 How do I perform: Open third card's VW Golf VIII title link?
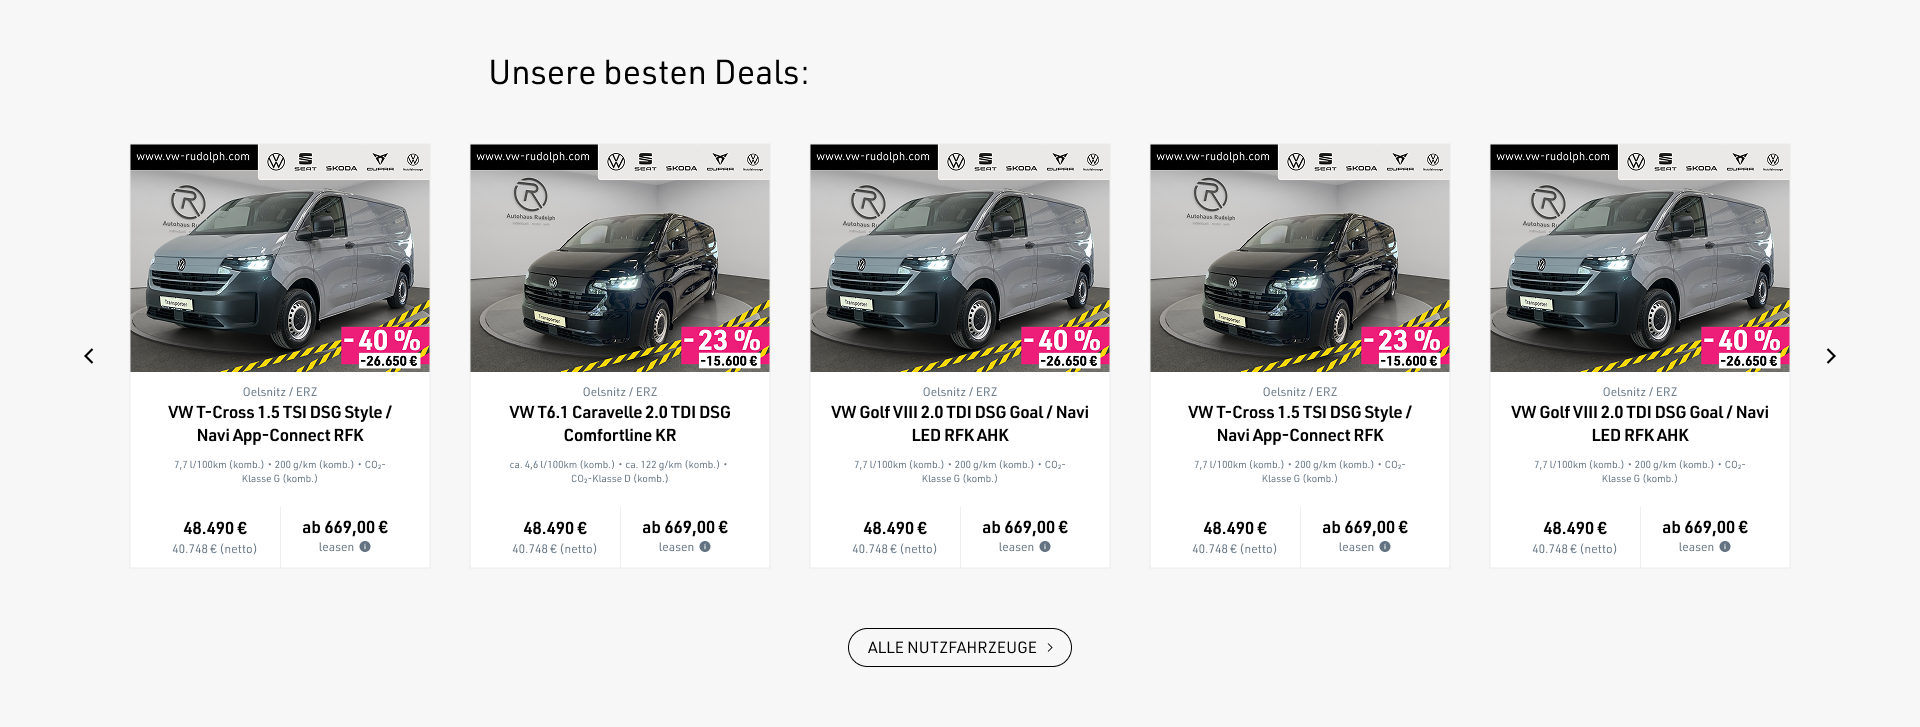click(x=960, y=423)
